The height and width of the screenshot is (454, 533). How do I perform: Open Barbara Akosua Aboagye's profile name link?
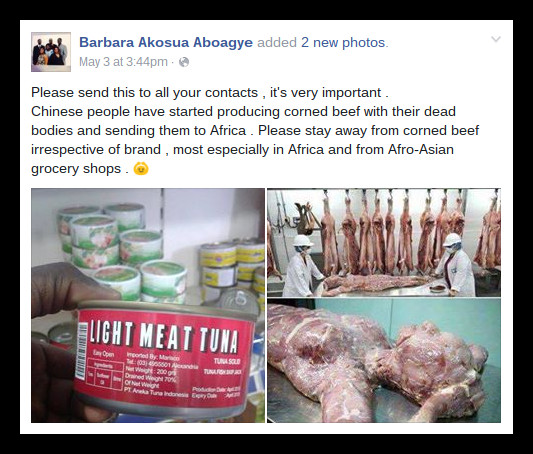166,42
